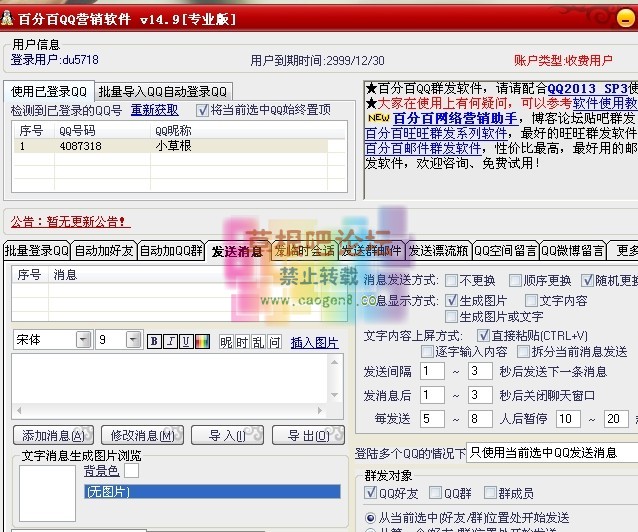The image size is (638, 532).
Task: Insert random characters 乱 button
Action: click(x=258, y=342)
